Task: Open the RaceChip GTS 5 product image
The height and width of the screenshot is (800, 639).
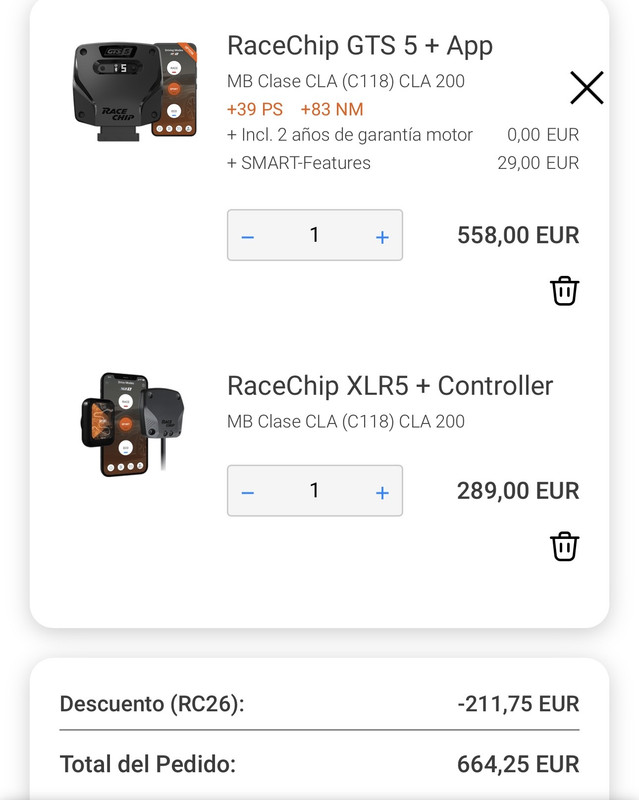Action: [x=136, y=91]
